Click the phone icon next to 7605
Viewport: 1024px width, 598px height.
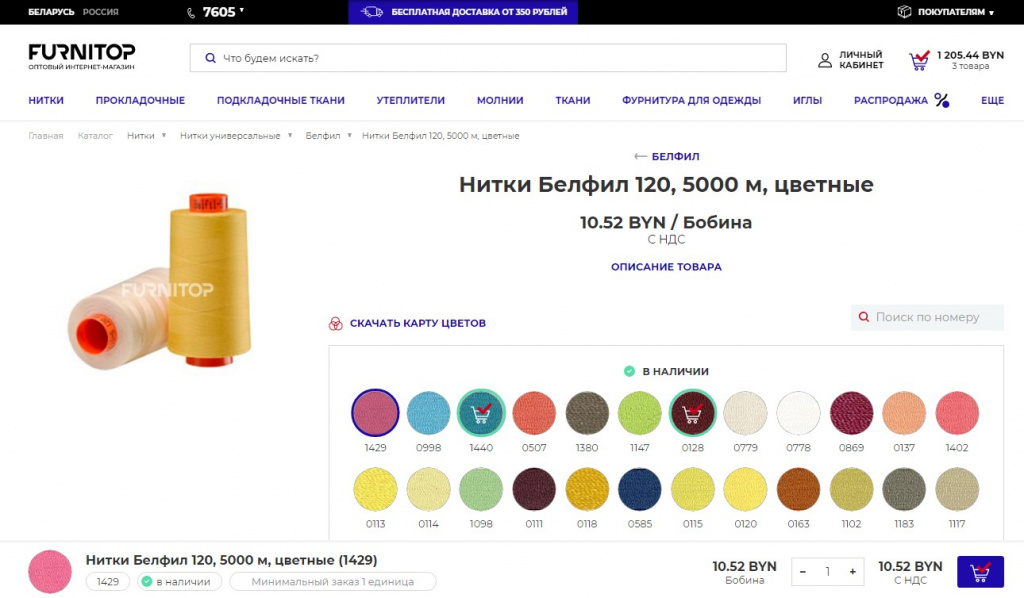(x=191, y=12)
